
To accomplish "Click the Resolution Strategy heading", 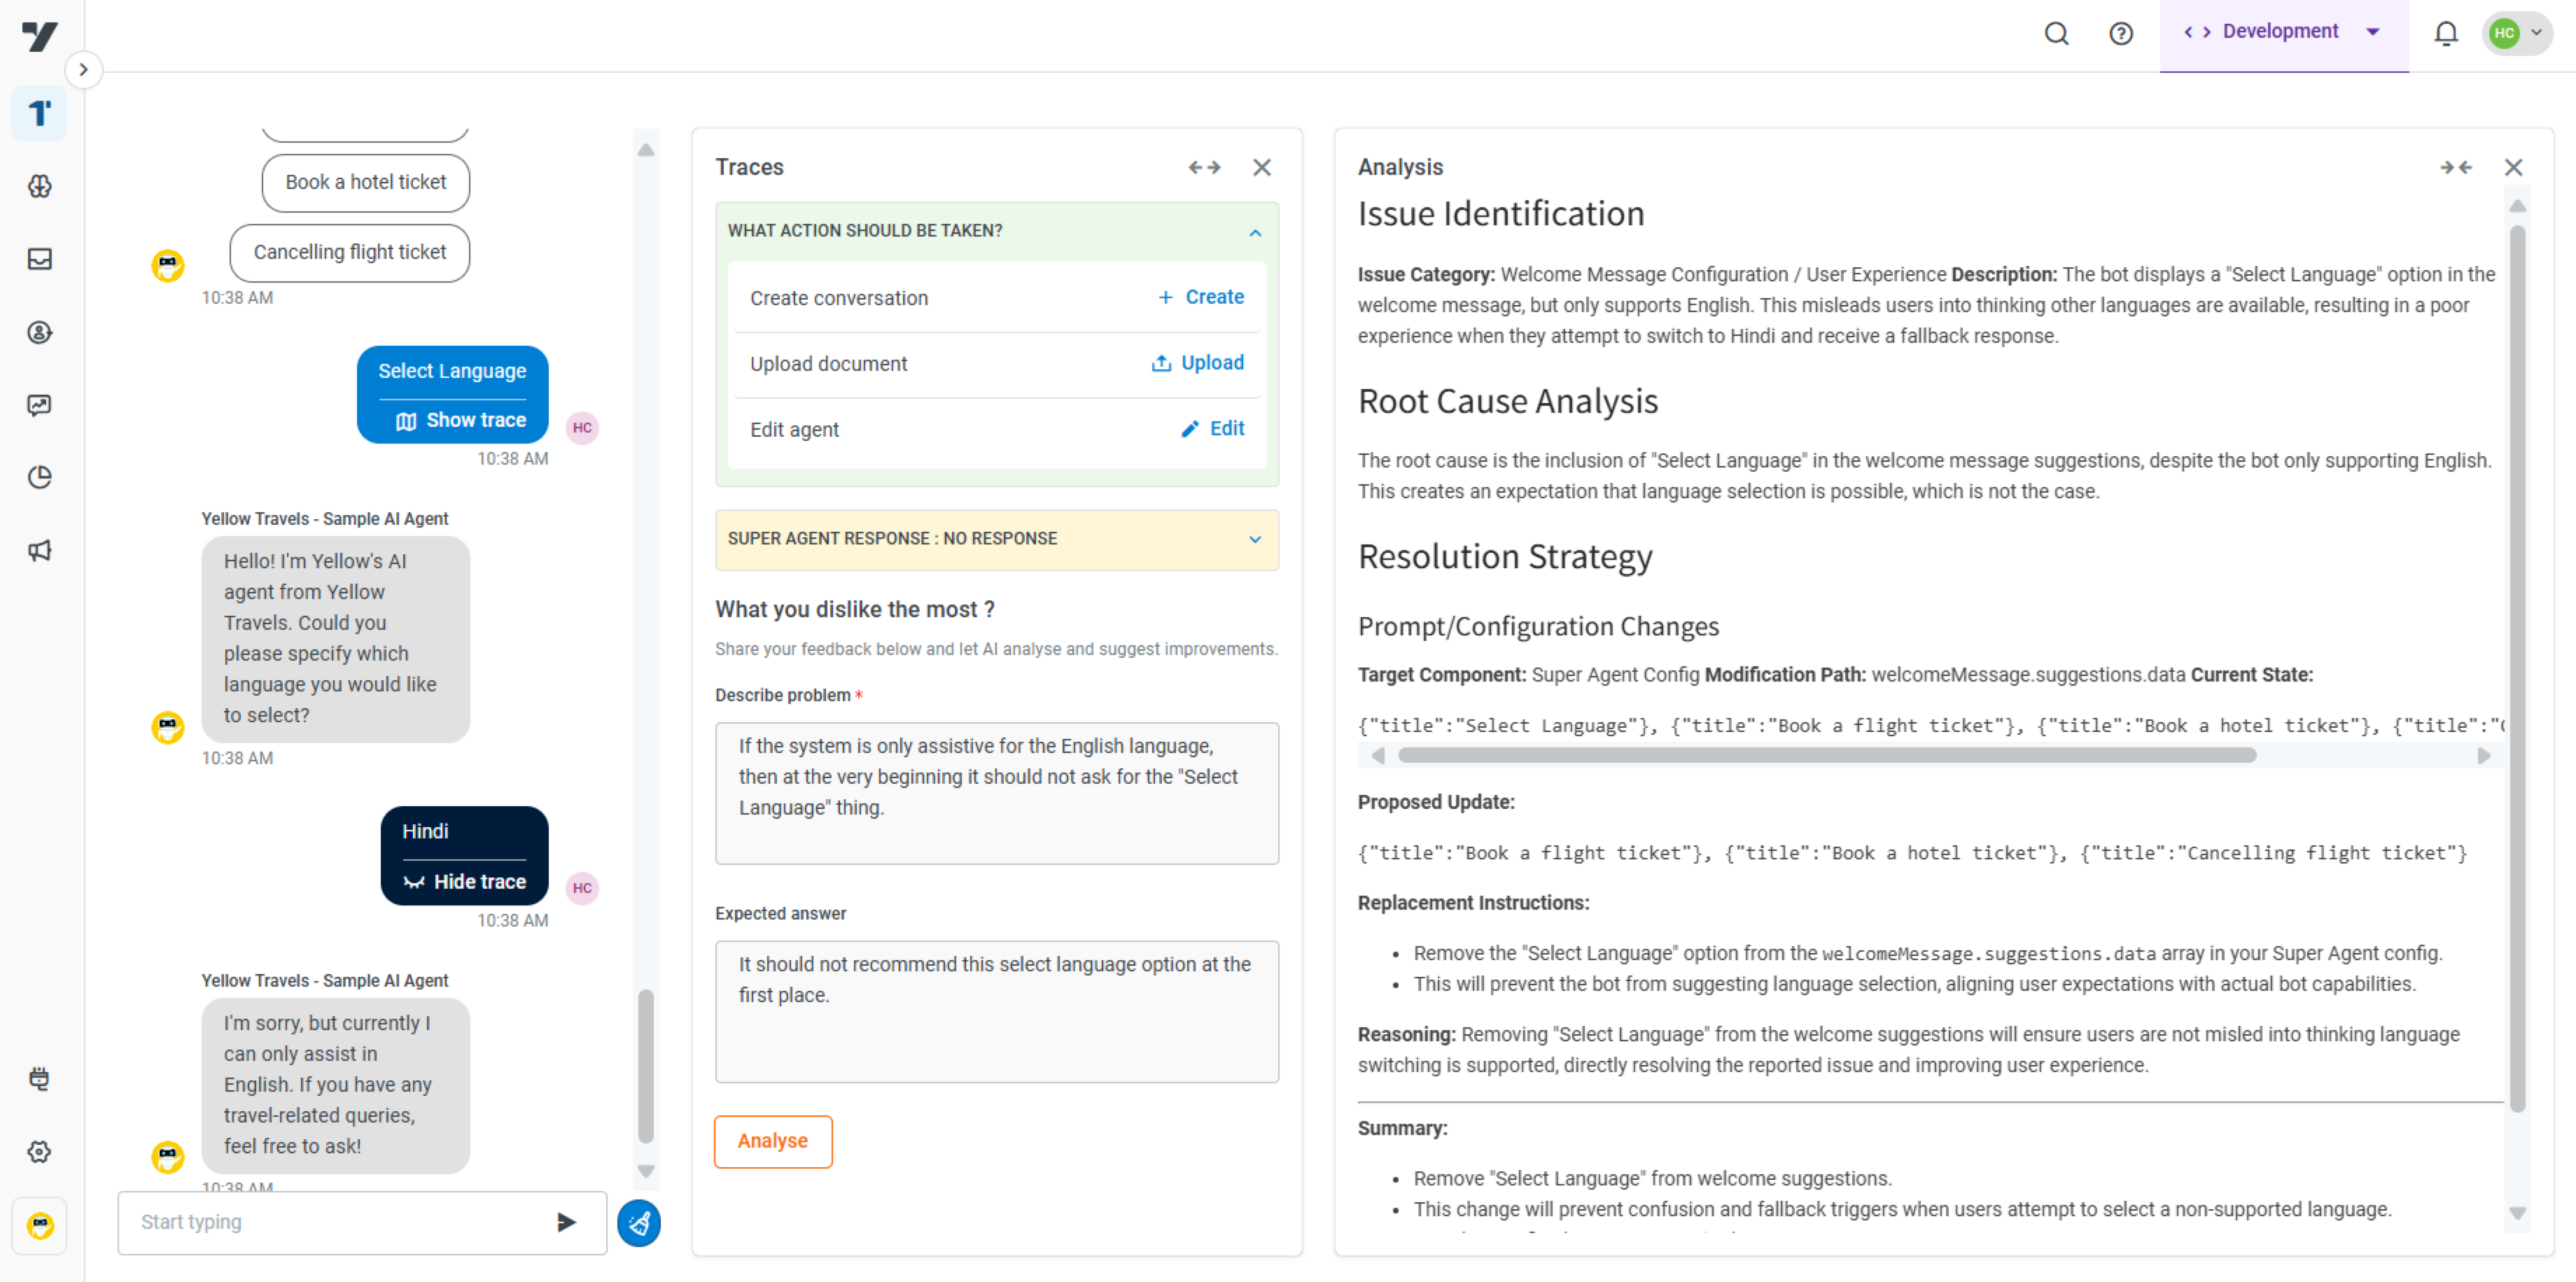I will point(1504,557).
